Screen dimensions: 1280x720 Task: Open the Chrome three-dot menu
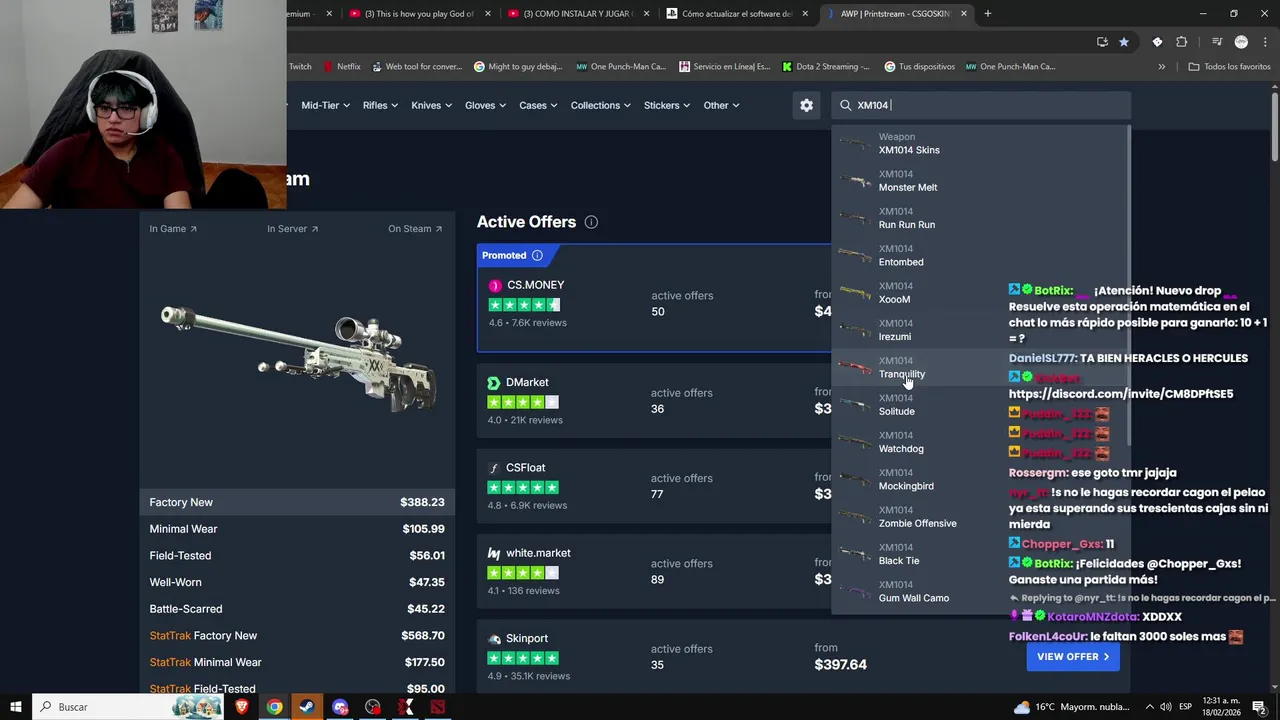click(x=1265, y=42)
